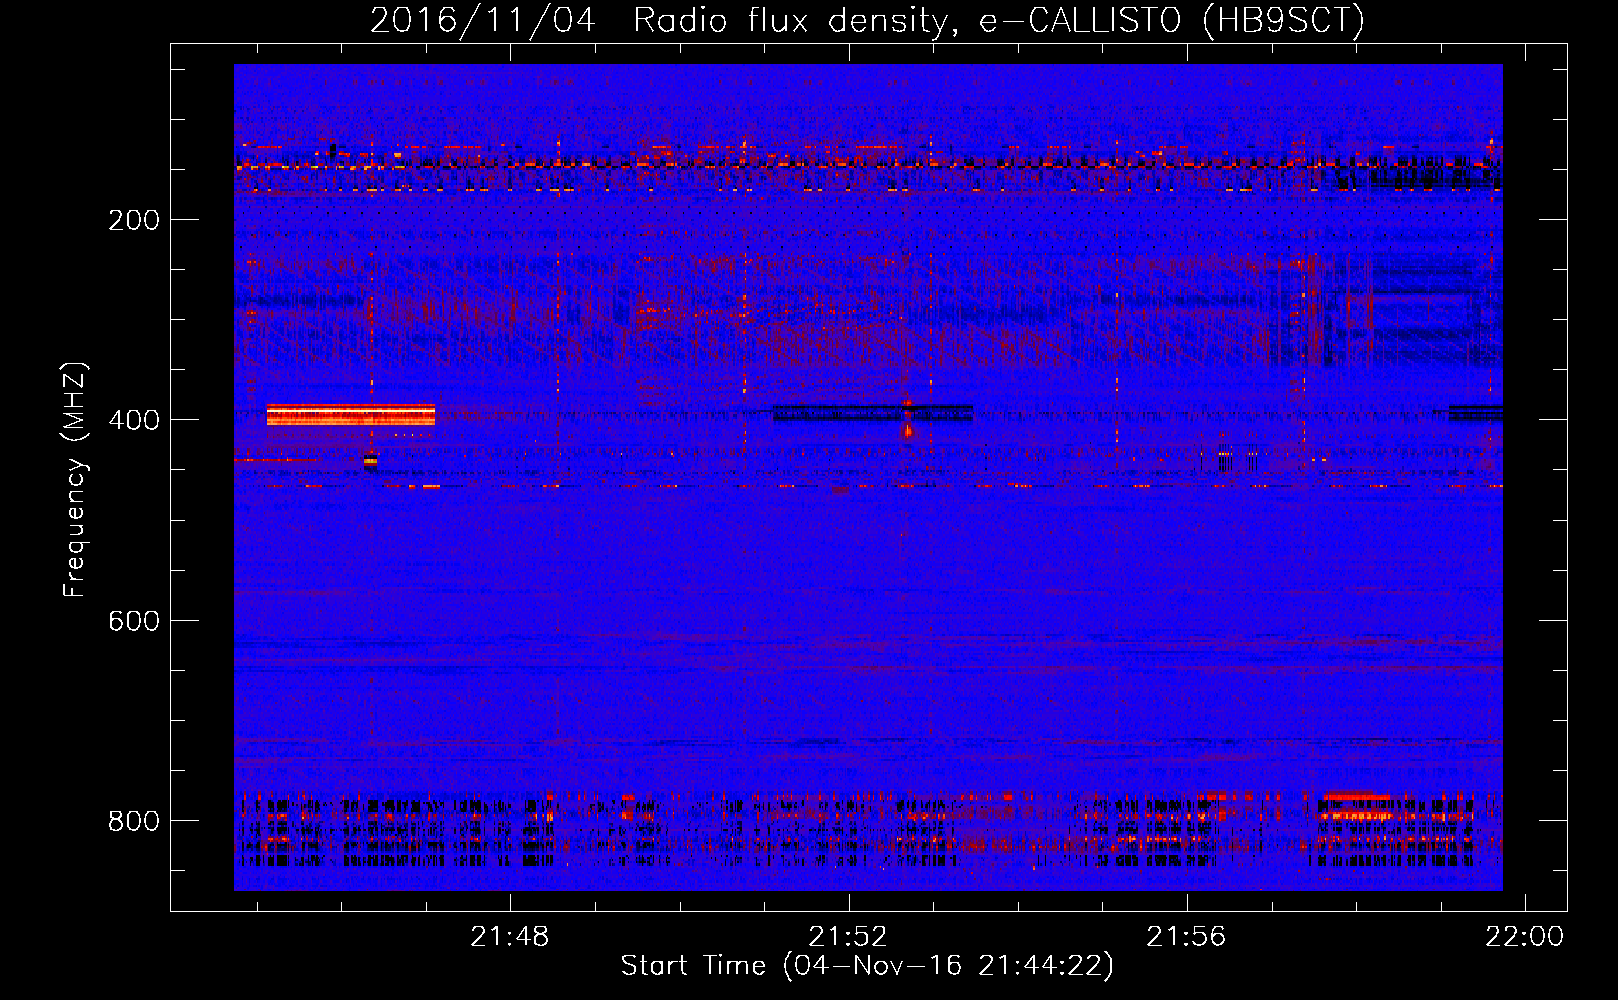Click the 200 frequency tick label

[x=134, y=220]
